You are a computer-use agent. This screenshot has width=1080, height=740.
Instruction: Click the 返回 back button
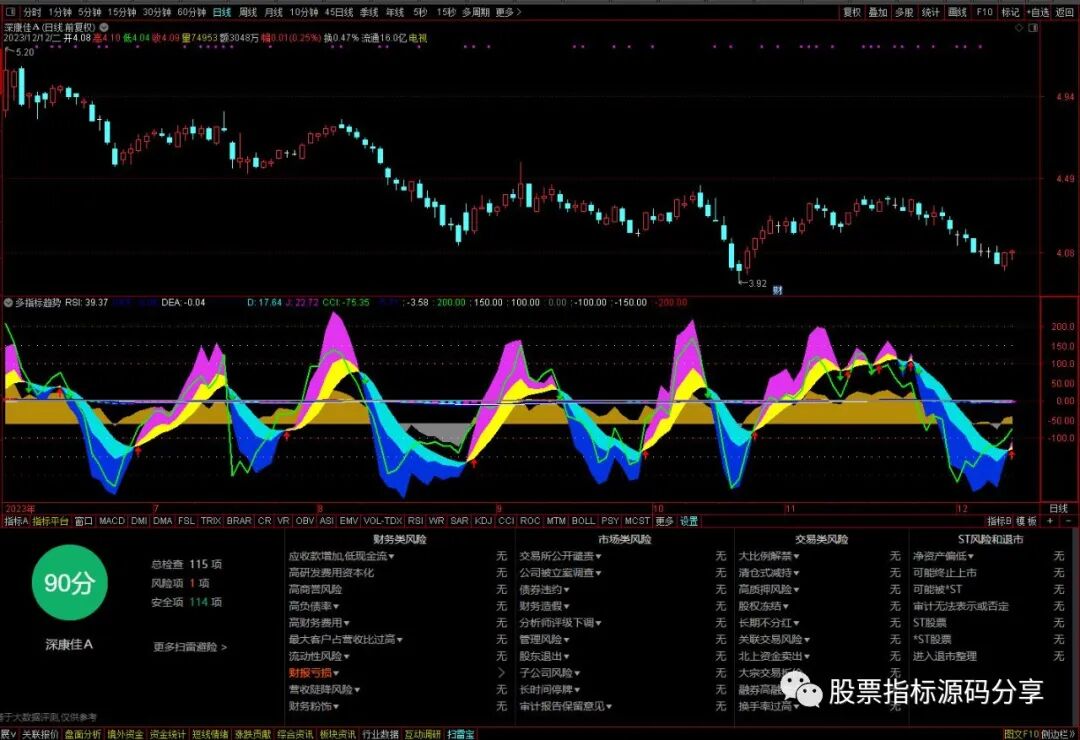(x=1064, y=12)
